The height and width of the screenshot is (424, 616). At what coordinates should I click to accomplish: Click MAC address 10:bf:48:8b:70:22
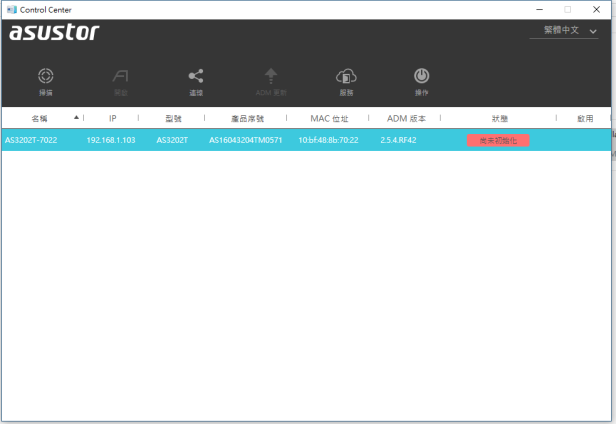[328, 140]
